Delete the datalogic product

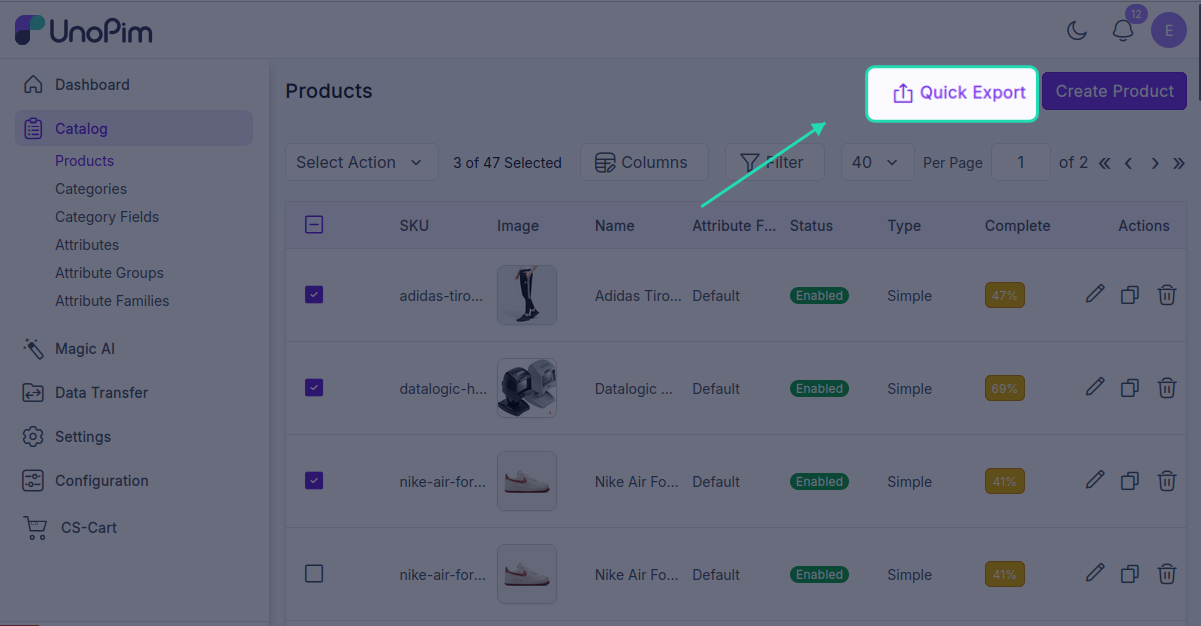1166,388
